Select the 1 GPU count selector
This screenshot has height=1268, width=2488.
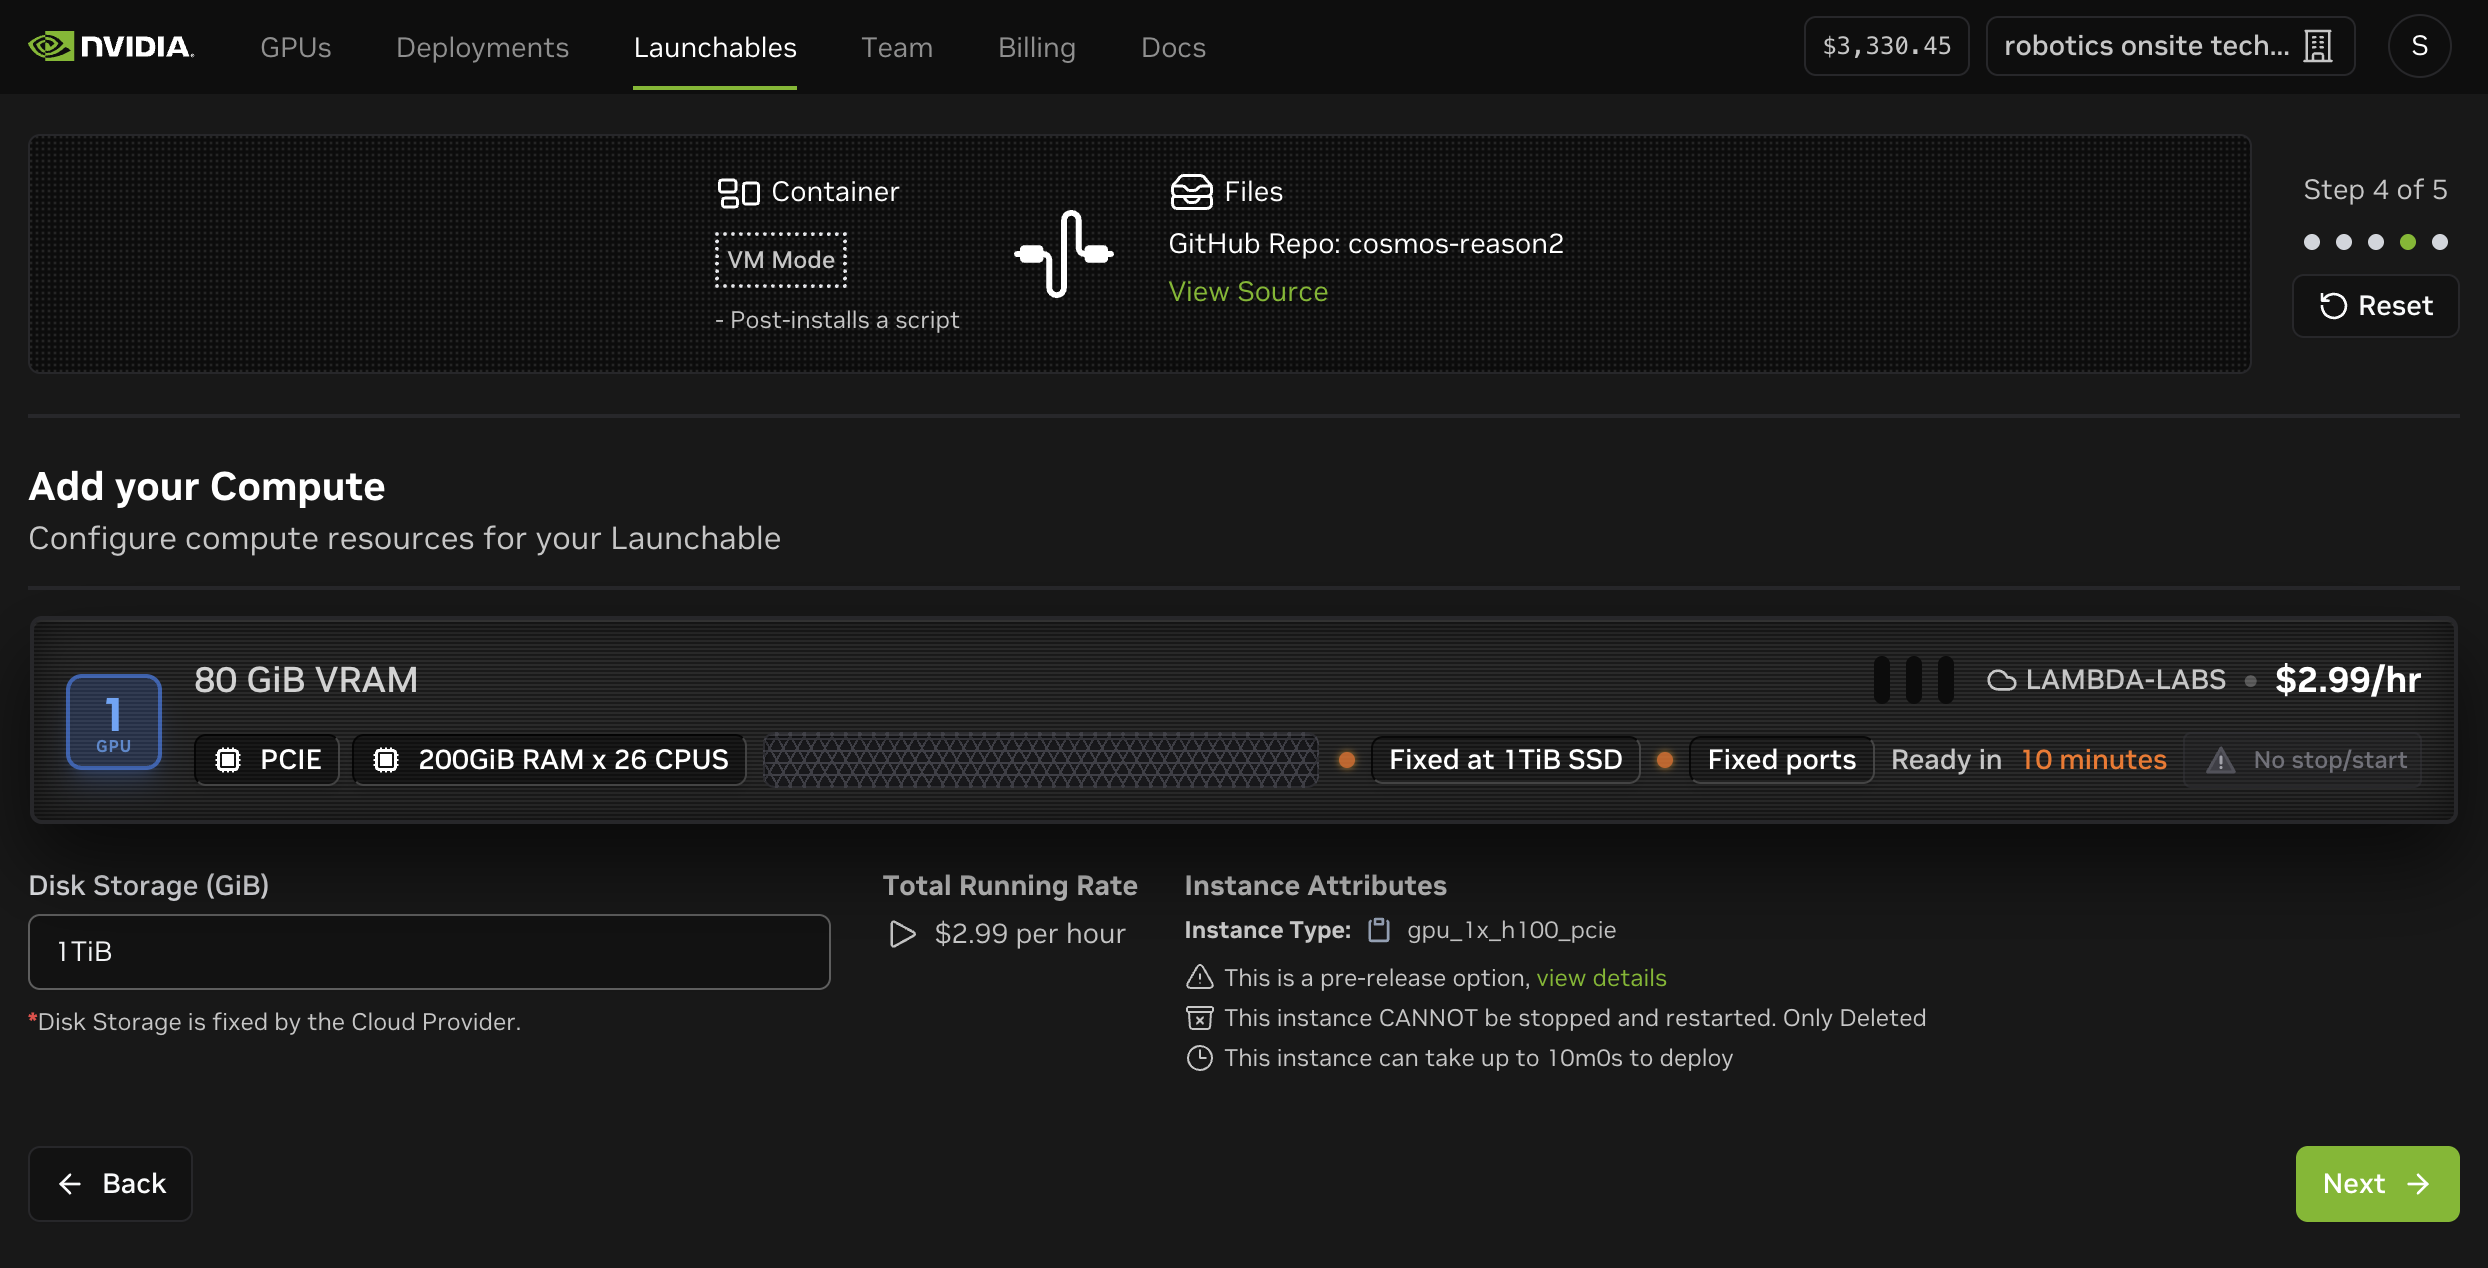[113, 721]
